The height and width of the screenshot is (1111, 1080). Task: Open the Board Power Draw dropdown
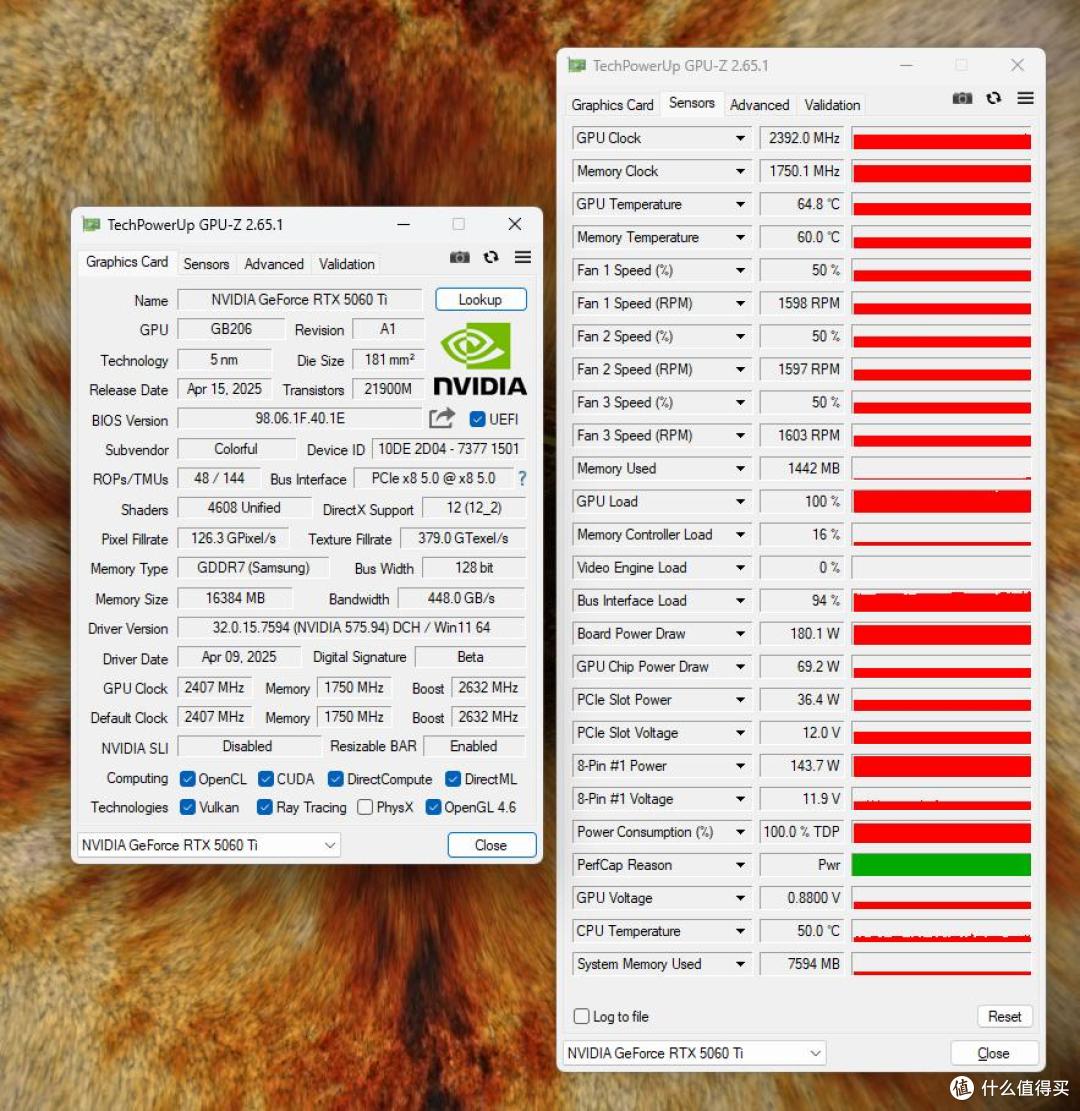740,633
